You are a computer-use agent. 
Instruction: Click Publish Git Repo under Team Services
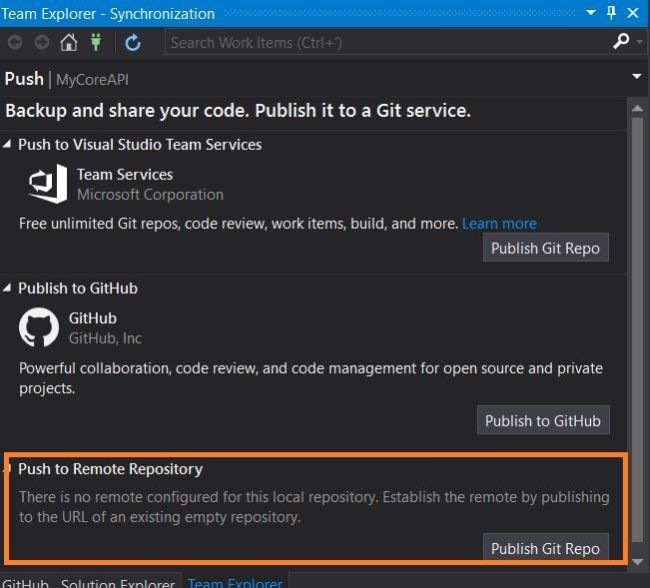click(x=545, y=248)
